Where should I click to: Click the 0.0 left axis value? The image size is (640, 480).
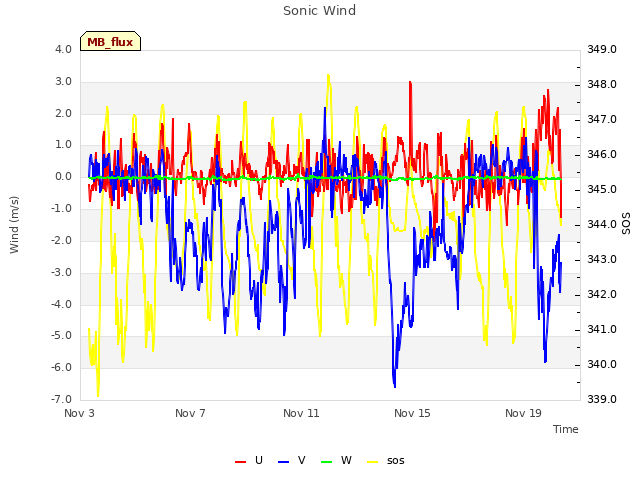[63, 176]
